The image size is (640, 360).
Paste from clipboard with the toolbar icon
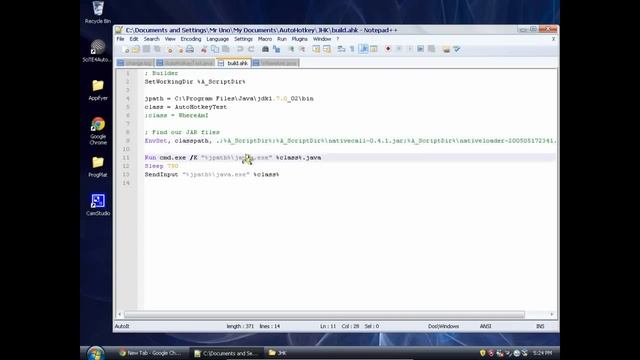(x=226, y=49)
